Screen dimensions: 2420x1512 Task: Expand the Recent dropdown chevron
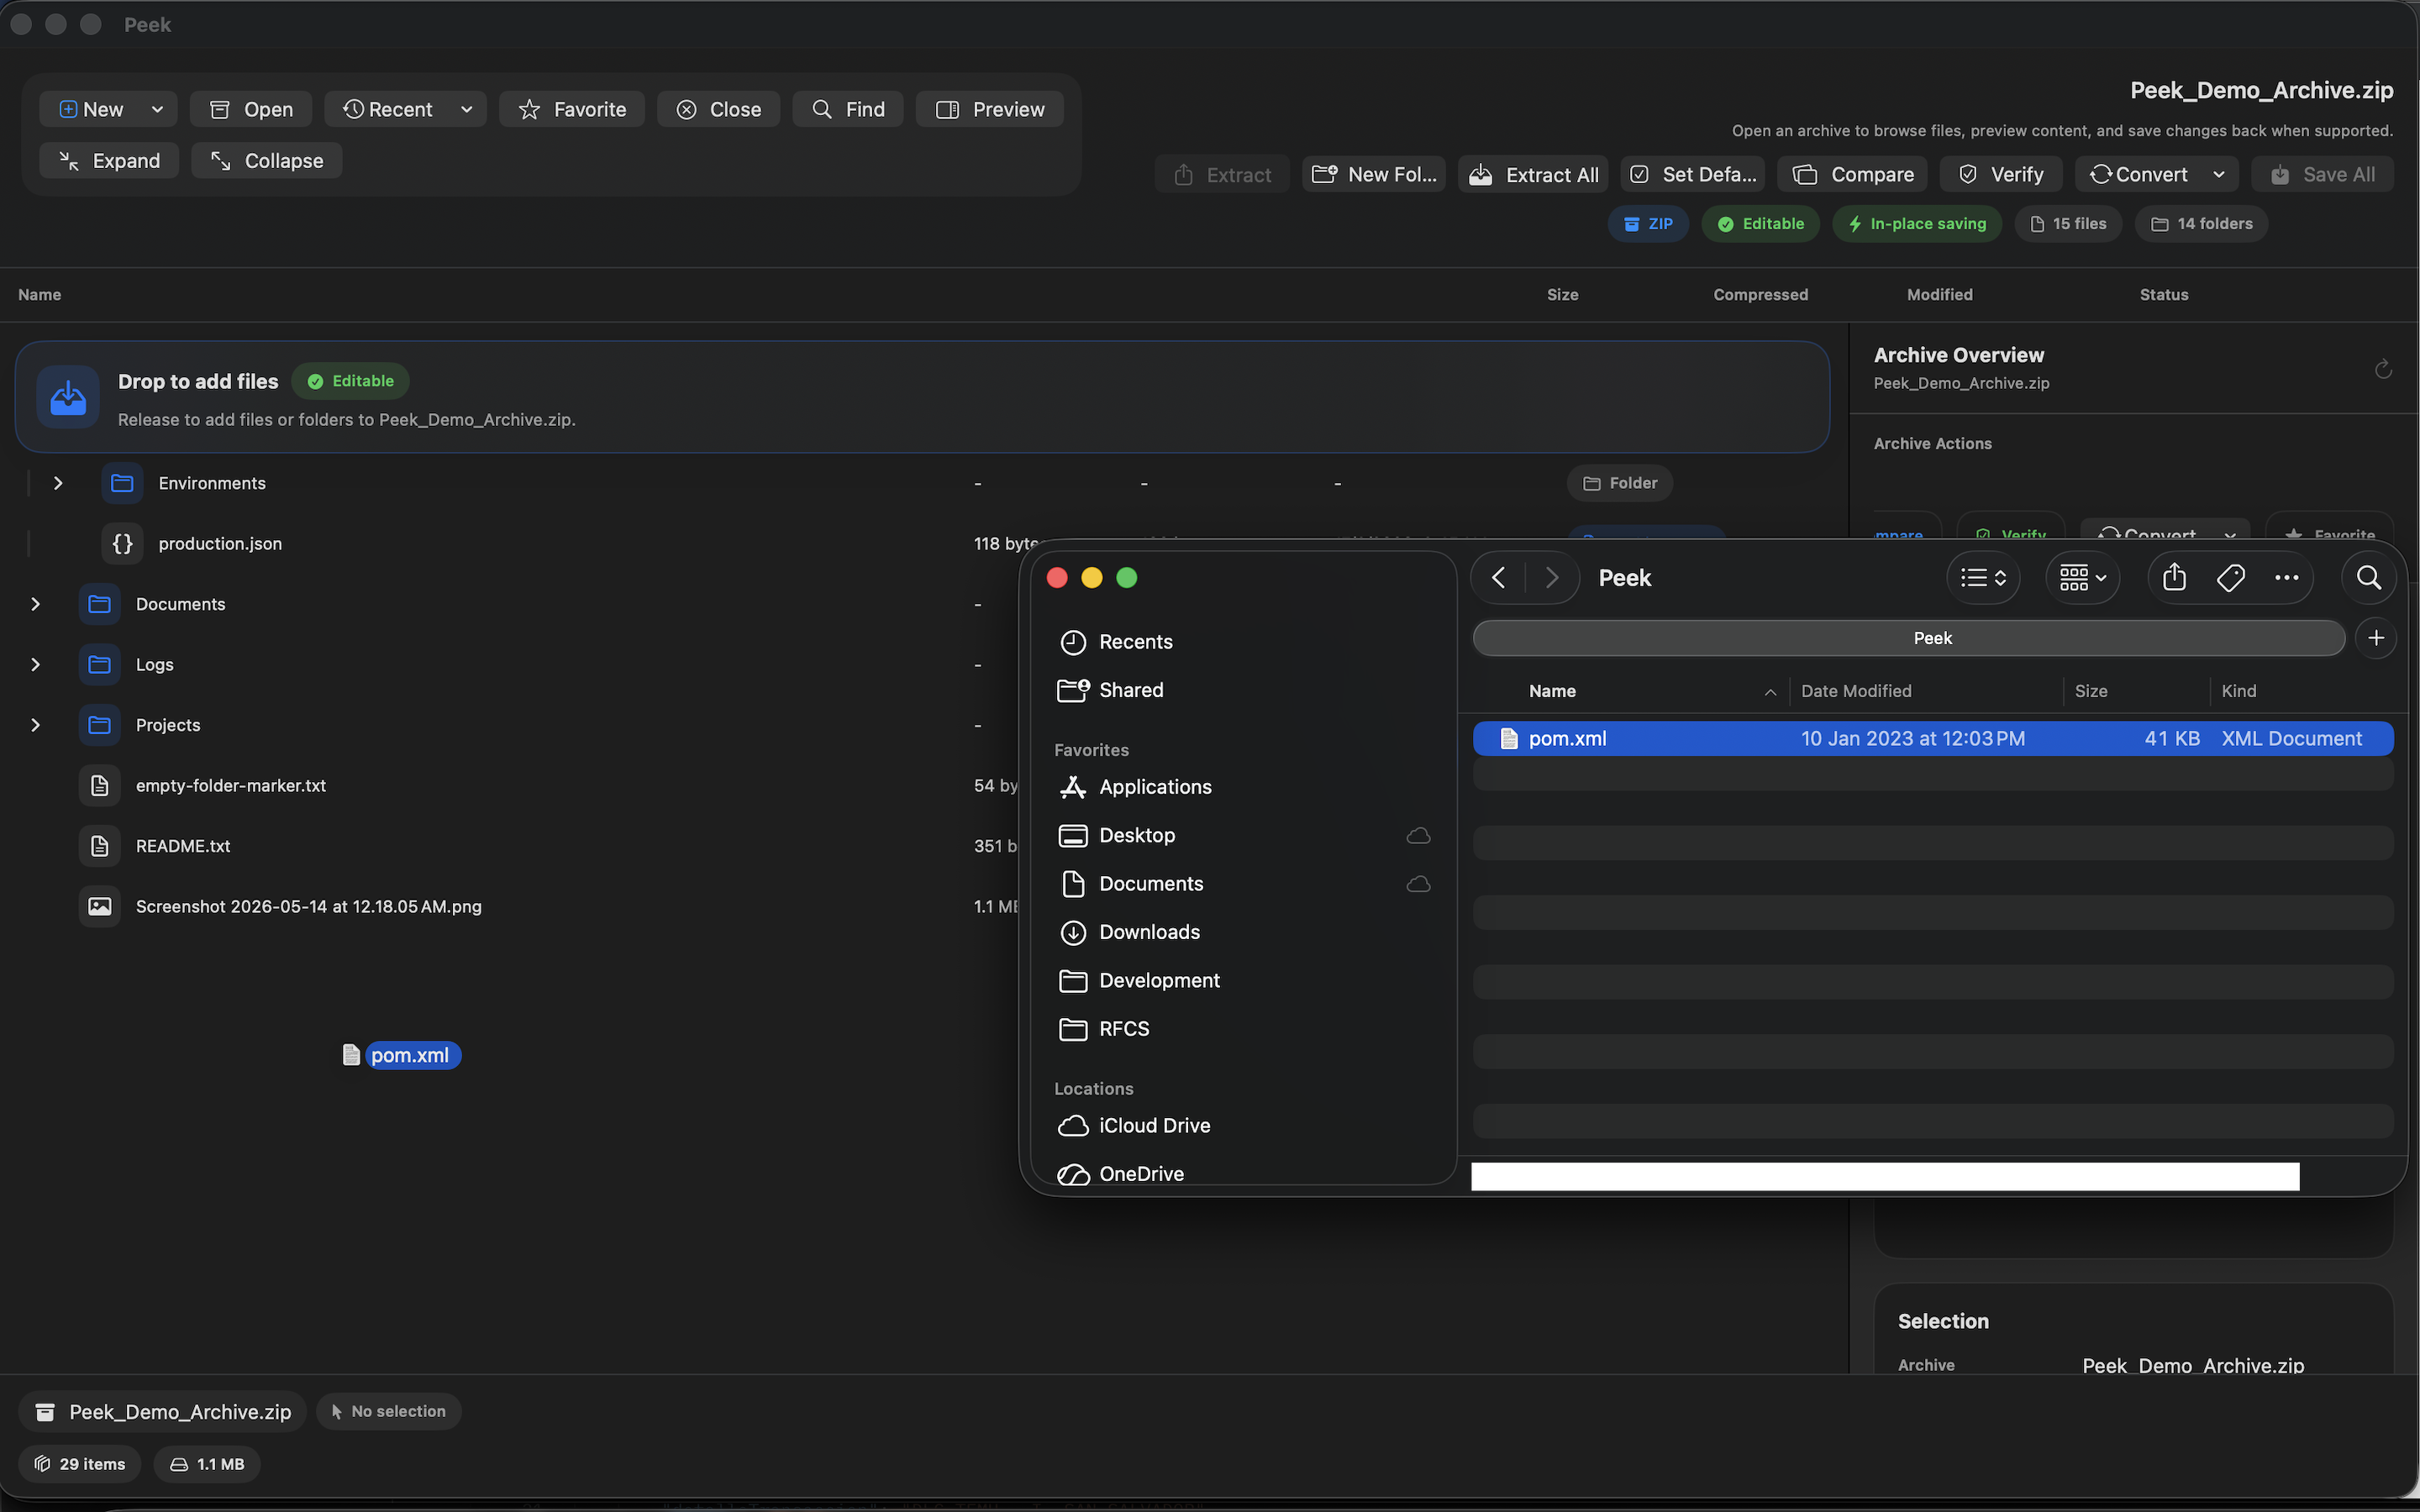coord(467,109)
